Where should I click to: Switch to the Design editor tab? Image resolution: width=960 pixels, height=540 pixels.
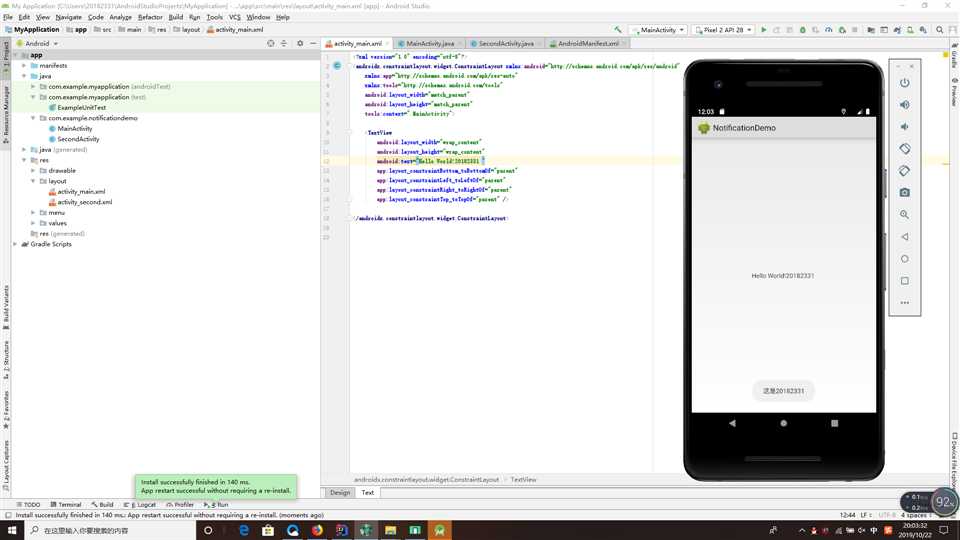[x=340, y=492]
